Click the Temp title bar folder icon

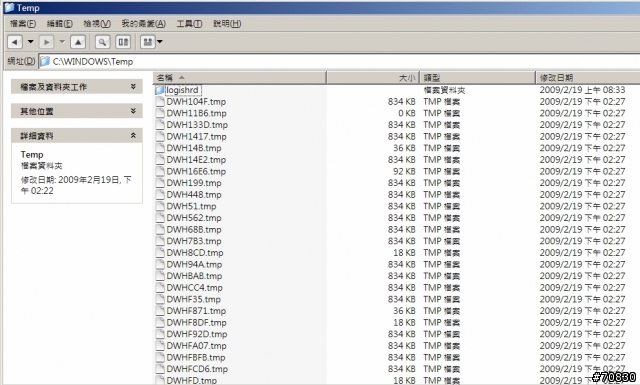[x=9, y=7]
